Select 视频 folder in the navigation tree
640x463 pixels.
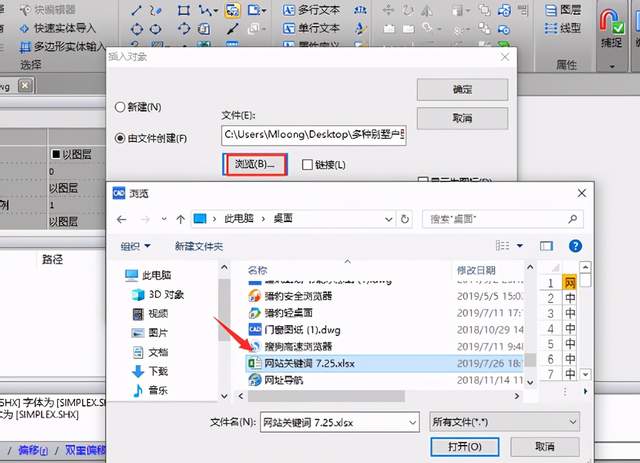(x=150, y=314)
